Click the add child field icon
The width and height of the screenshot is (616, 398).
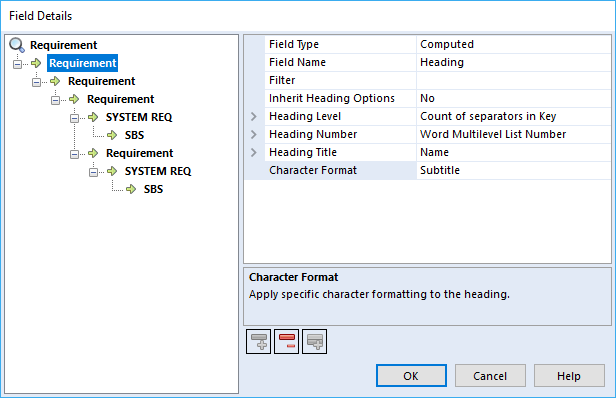tap(314, 341)
